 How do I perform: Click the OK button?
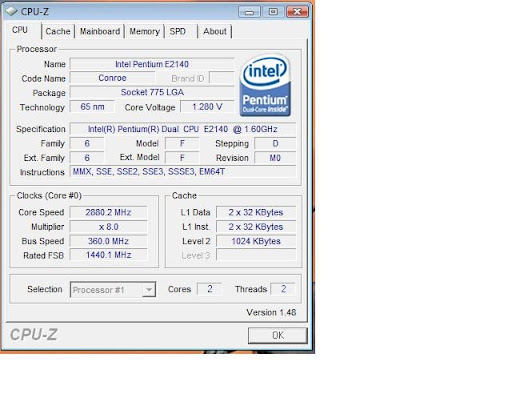[278, 335]
